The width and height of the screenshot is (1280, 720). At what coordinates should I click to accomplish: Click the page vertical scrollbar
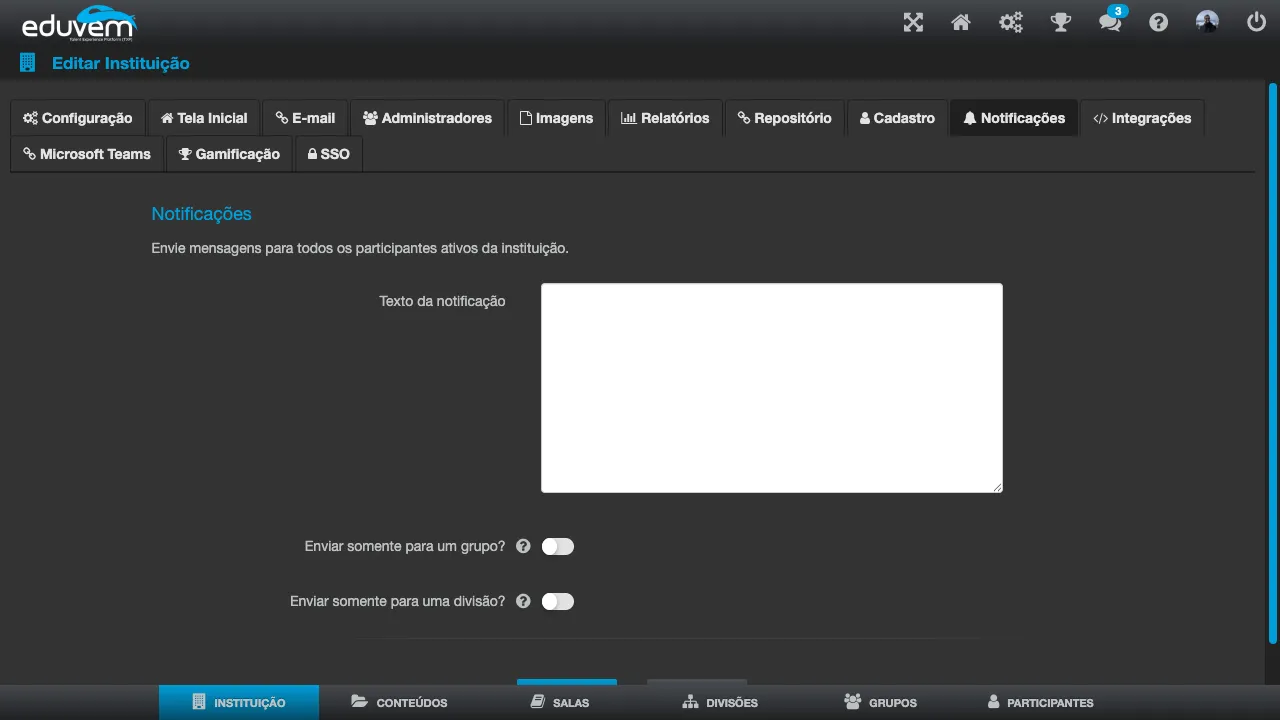pos(1273,362)
